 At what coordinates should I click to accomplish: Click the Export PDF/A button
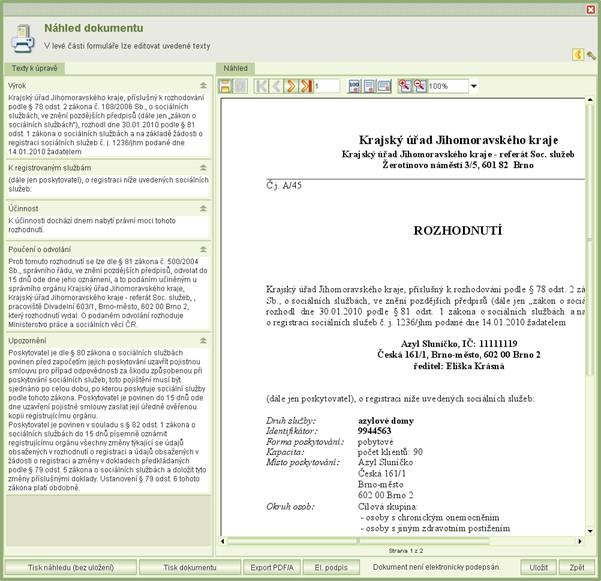pyautogui.click(x=272, y=567)
